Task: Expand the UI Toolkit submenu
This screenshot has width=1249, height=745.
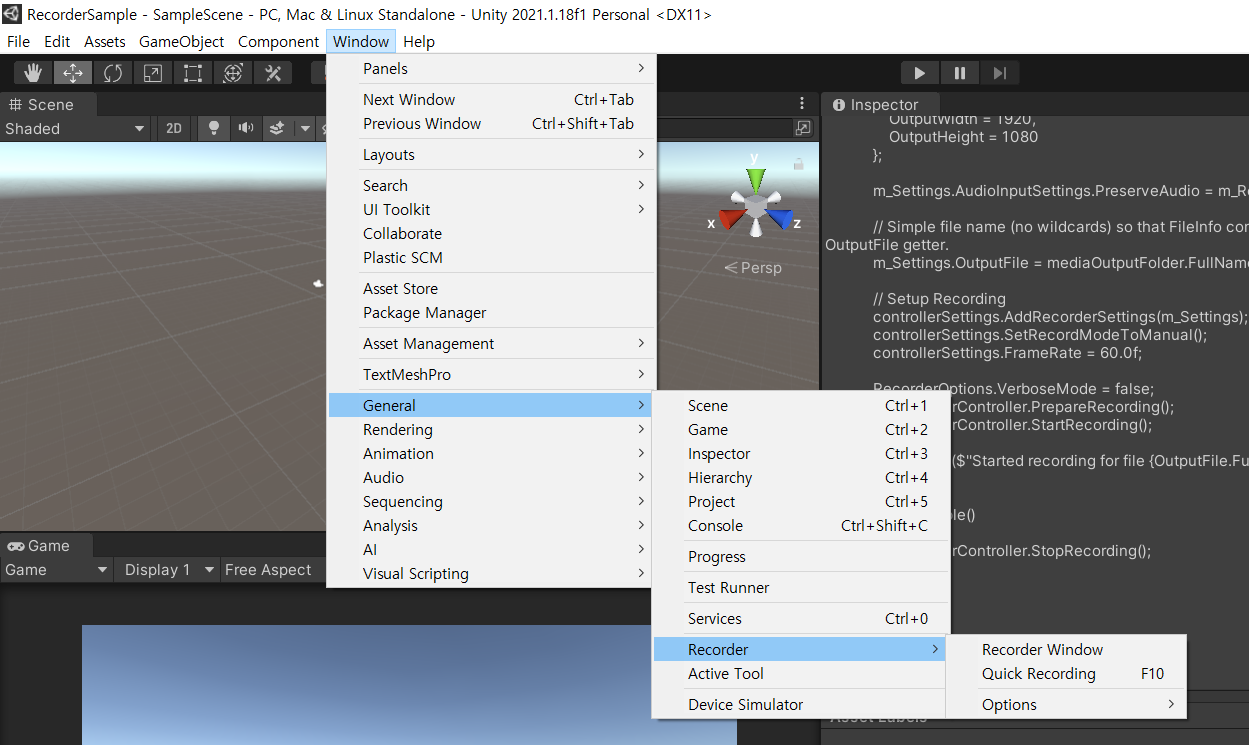Action: pos(491,209)
